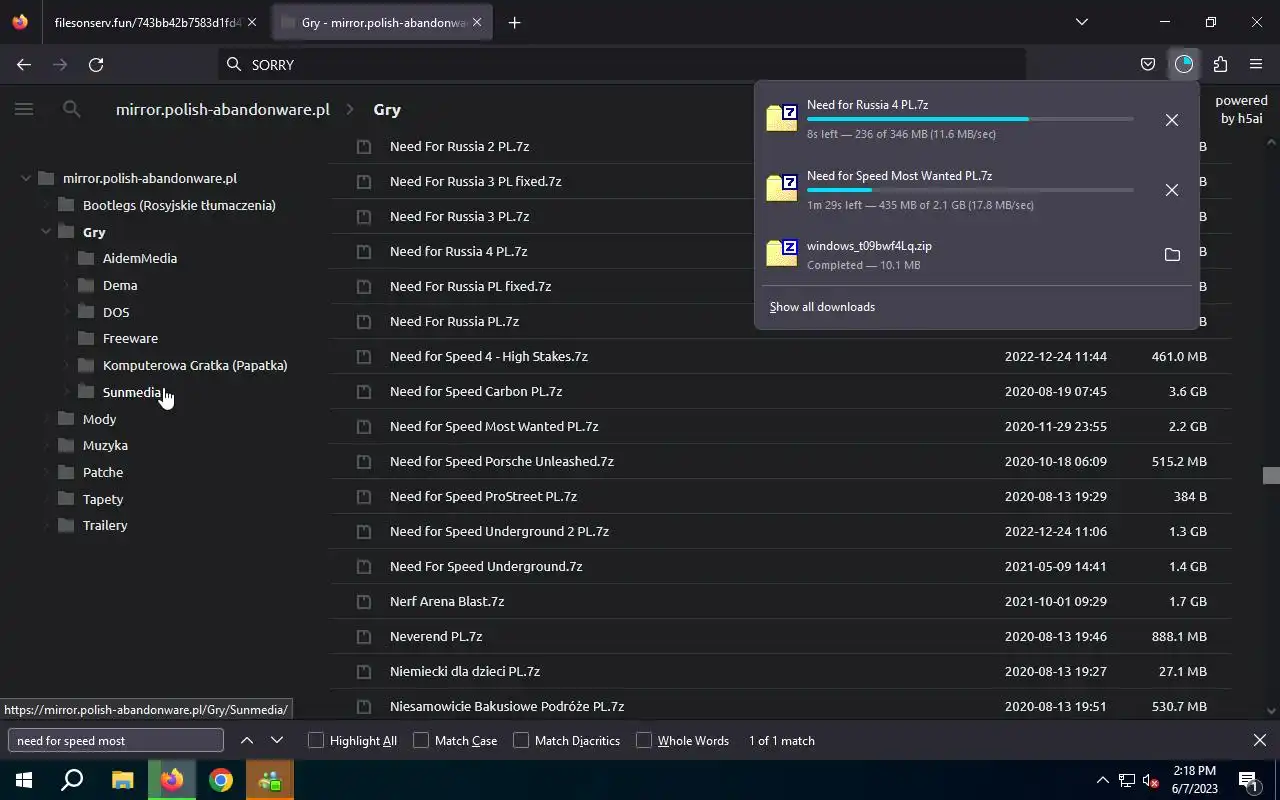The height and width of the screenshot is (800, 1280).
Task: Open Google Chrome from taskbar
Action: tap(221, 780)
